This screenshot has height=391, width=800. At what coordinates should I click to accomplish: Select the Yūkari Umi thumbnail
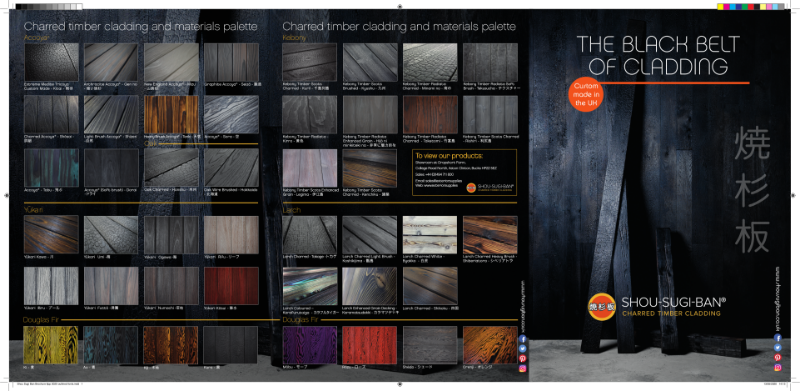[111, 235]
